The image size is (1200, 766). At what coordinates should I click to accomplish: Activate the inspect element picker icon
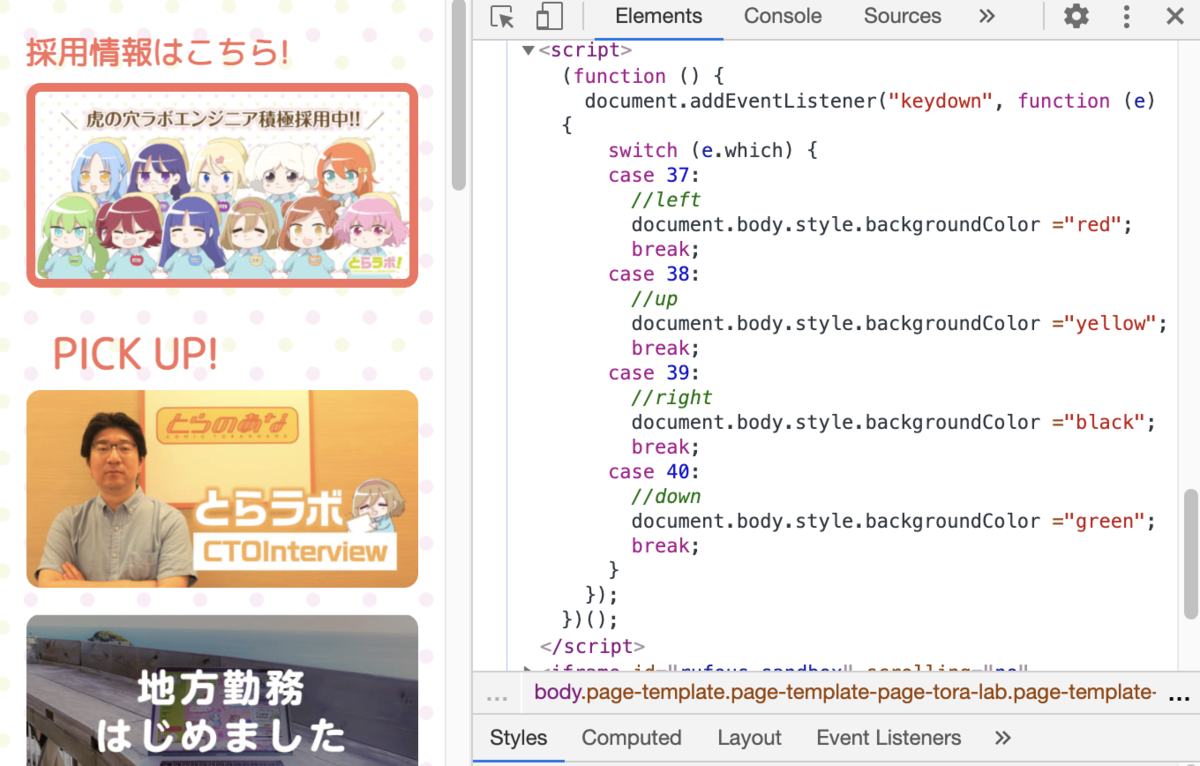(502, 16)
